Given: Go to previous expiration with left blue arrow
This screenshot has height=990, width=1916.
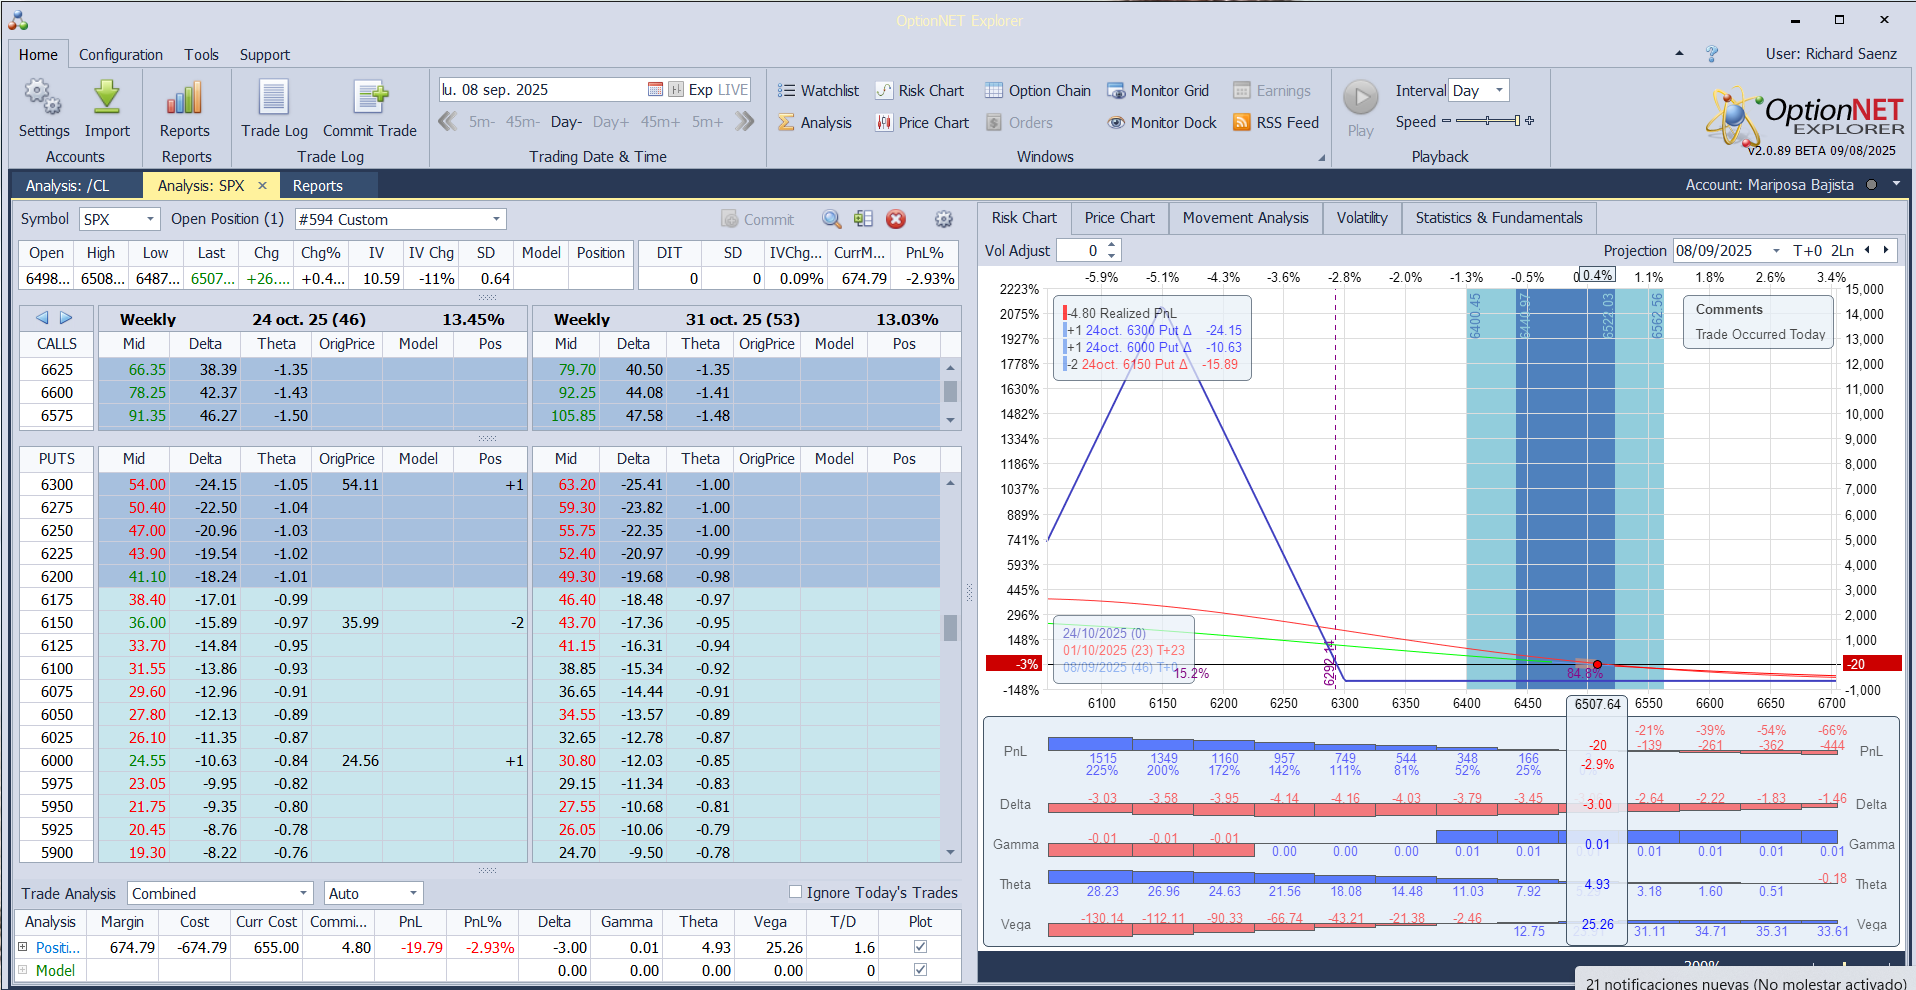Looking at the screenshot, I should [x=42, y=318].
